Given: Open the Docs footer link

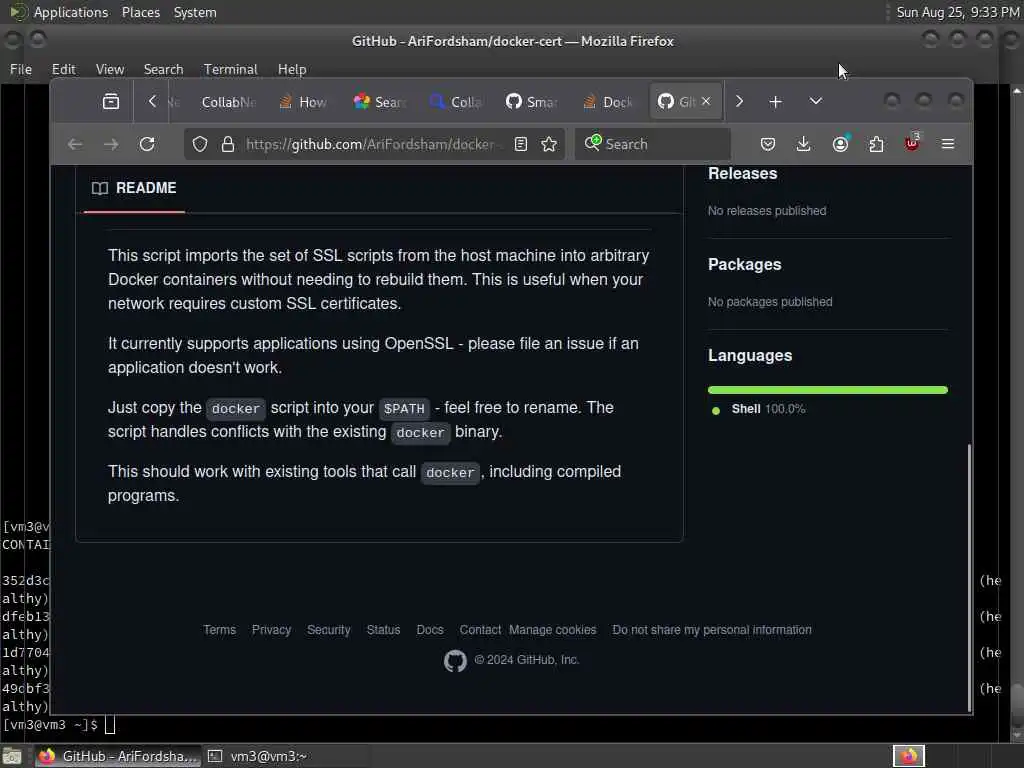Looking at the screenshot, I should pos(430,630).
